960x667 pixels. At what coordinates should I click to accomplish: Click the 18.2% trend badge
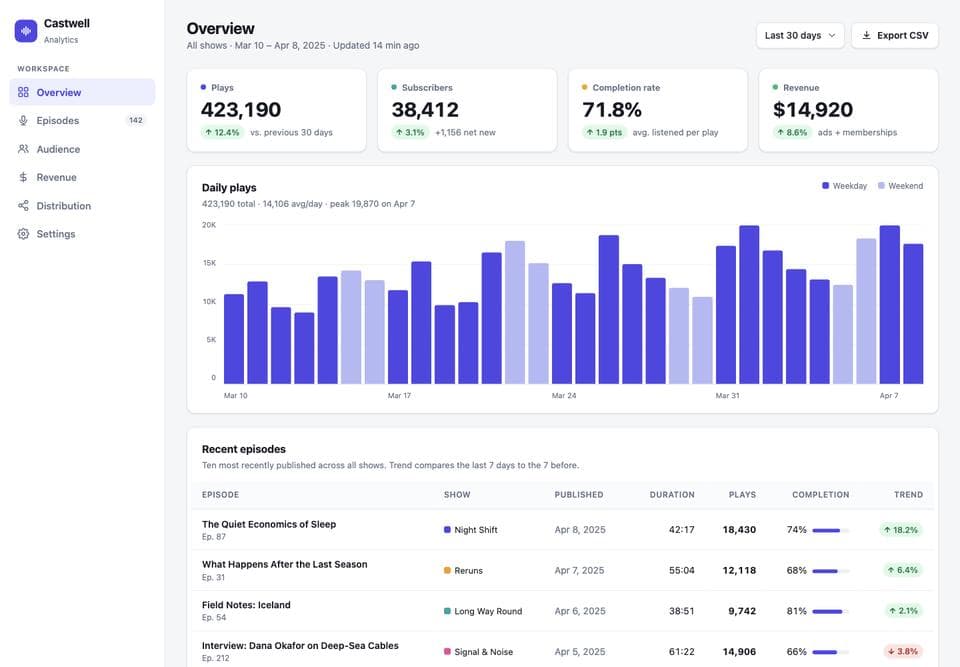[901, 530]
